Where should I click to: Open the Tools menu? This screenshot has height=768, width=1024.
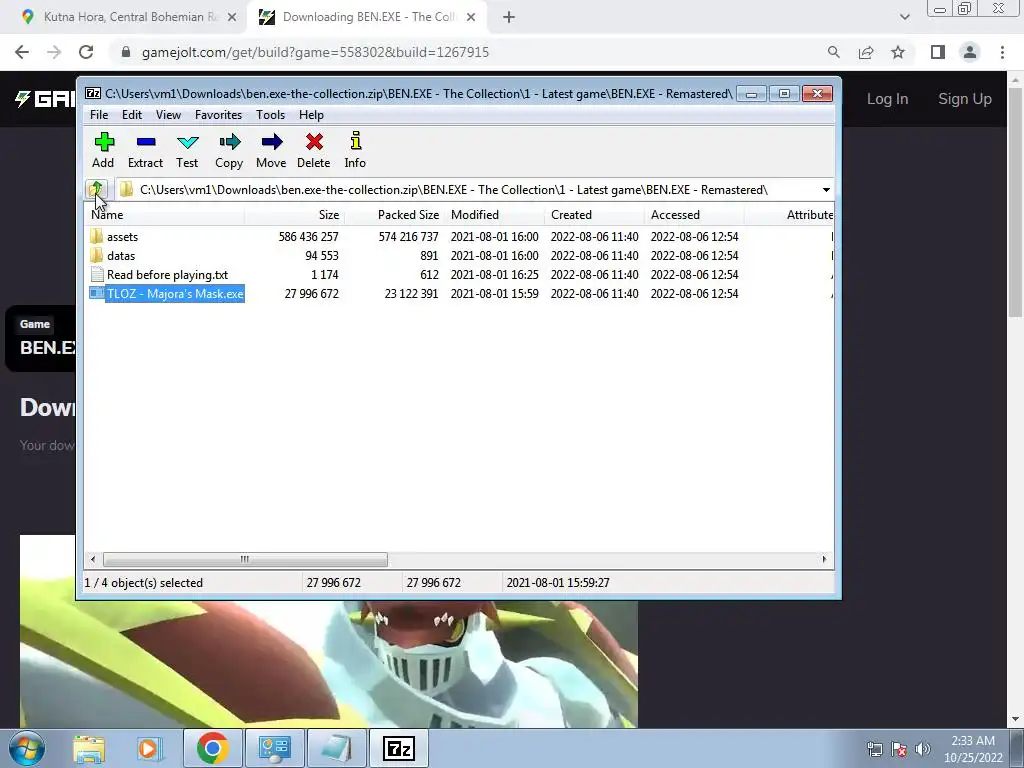tap(270, 115)
